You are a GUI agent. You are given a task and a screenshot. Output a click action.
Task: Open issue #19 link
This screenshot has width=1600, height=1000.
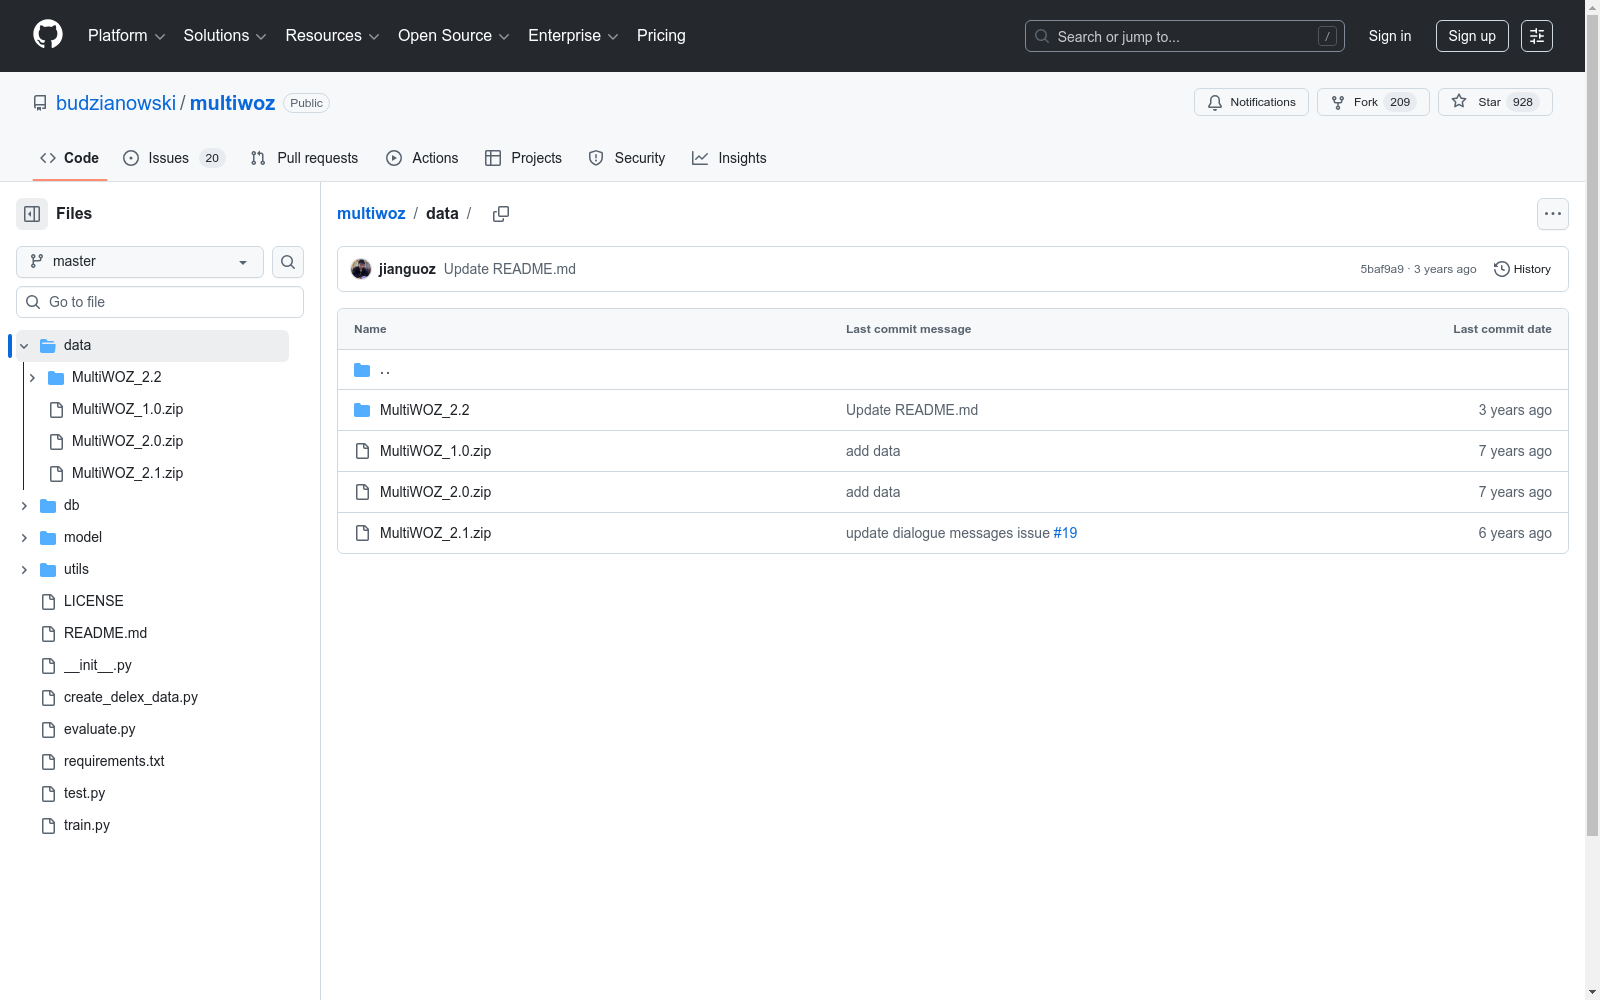[x=1065, y=533]
